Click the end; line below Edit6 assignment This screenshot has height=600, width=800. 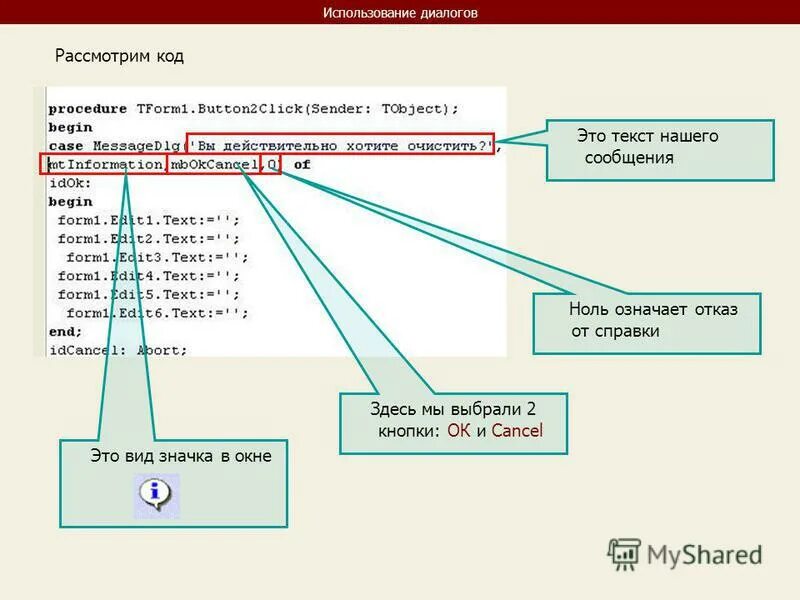click(x=64, y=330)
